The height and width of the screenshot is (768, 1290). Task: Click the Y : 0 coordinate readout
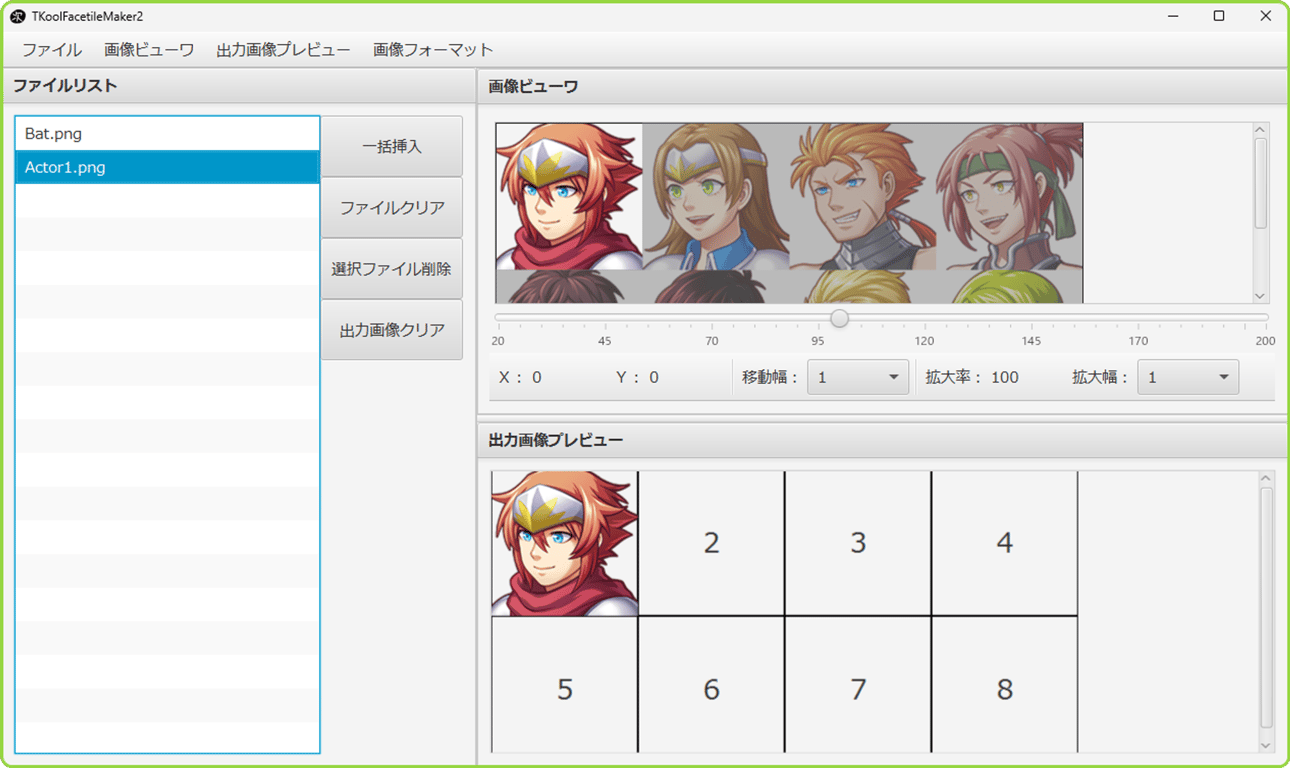tap(637, 377)
